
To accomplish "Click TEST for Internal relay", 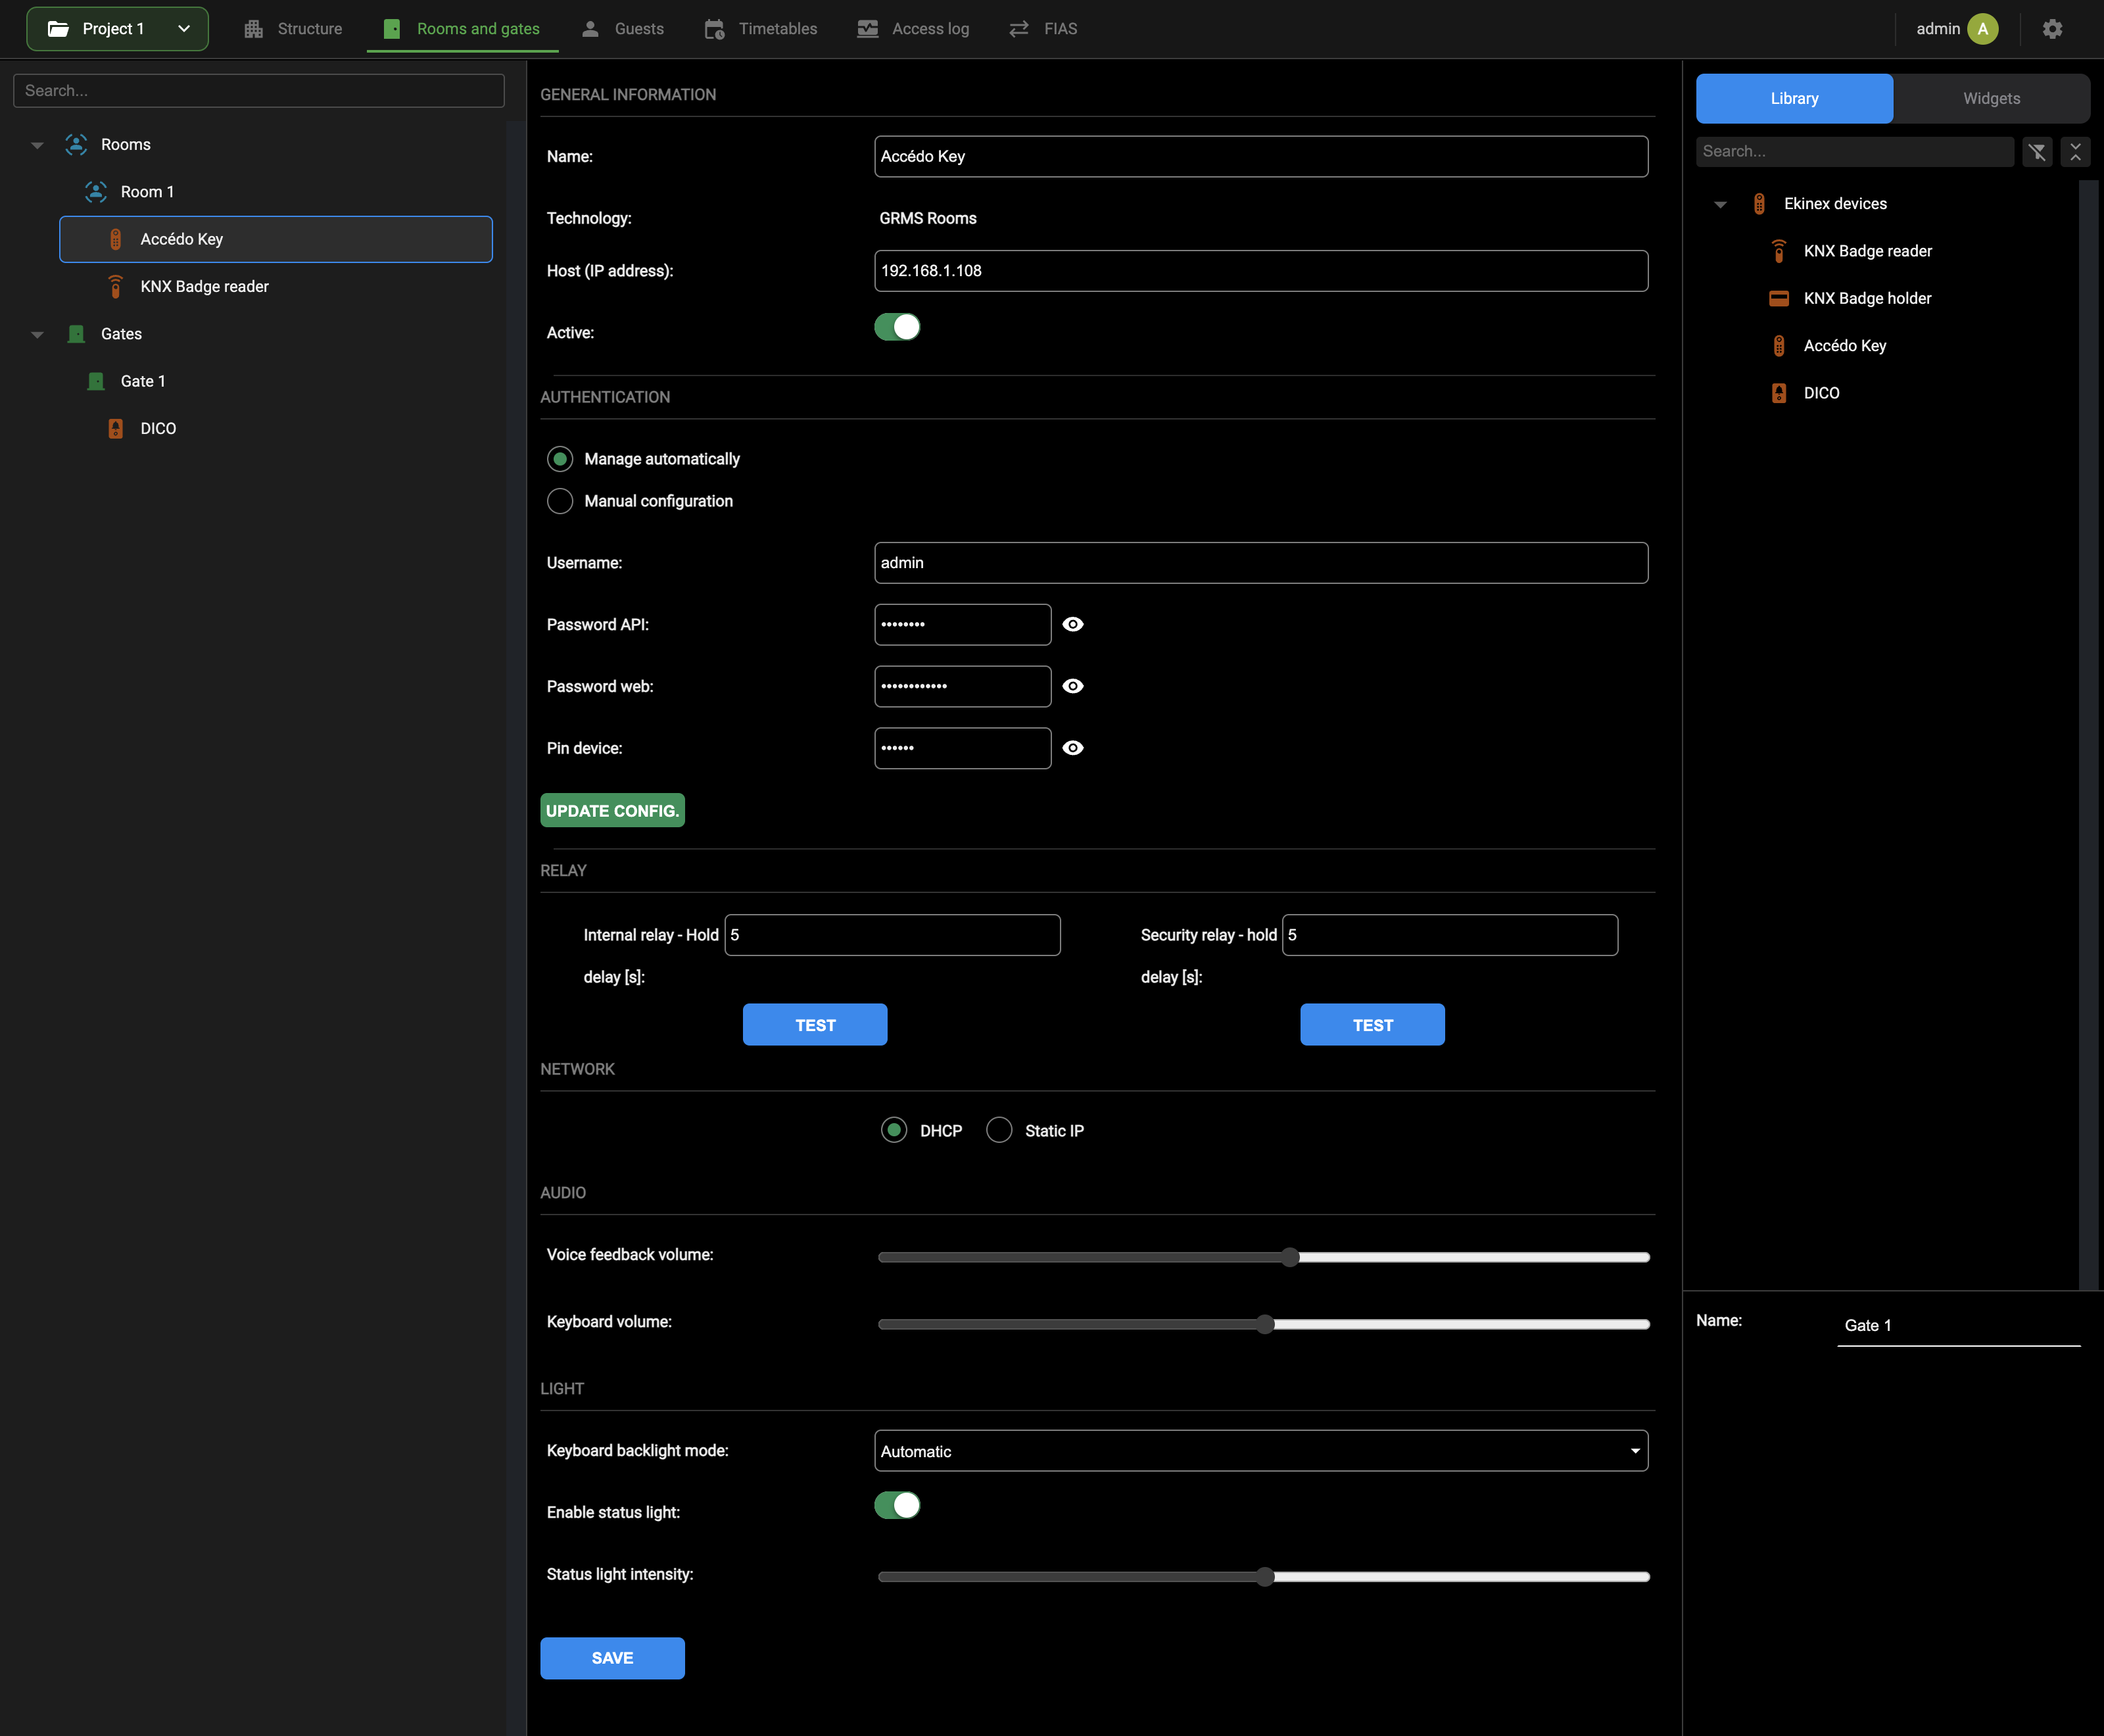I will (x=815, y=1024).
